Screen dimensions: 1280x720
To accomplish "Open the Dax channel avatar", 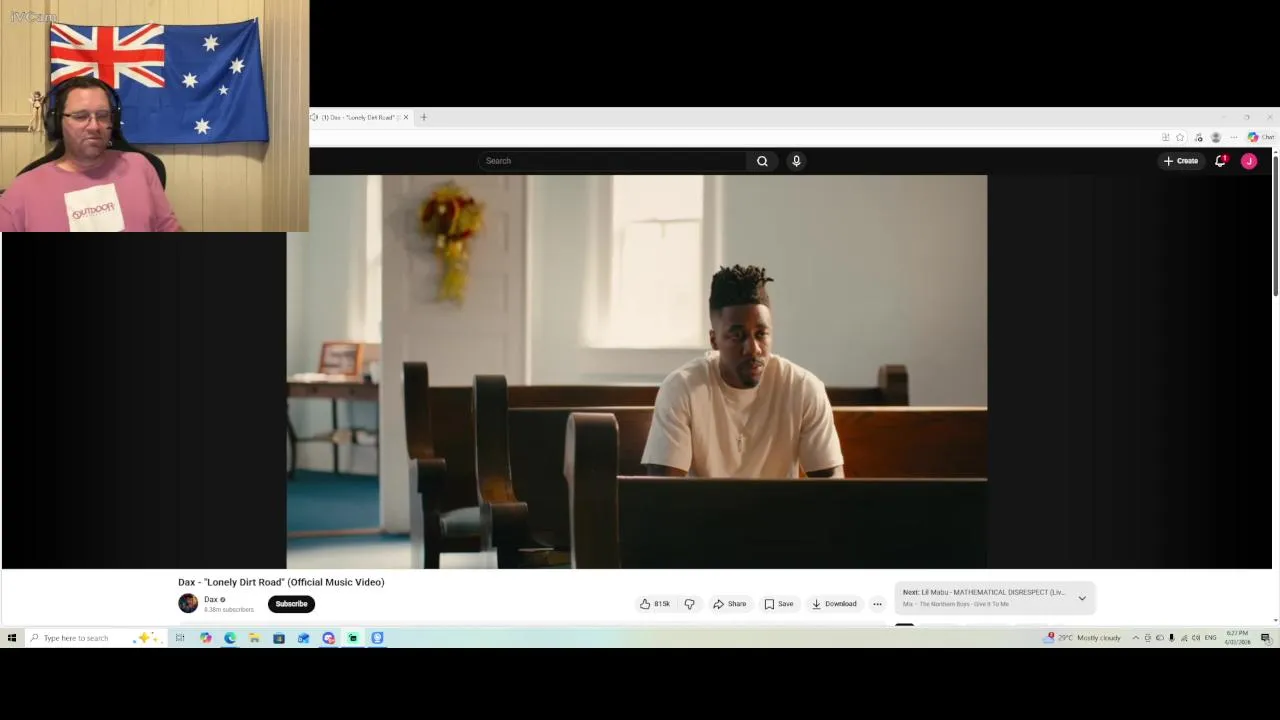I will pyautogui.click(x=188, y=603).
